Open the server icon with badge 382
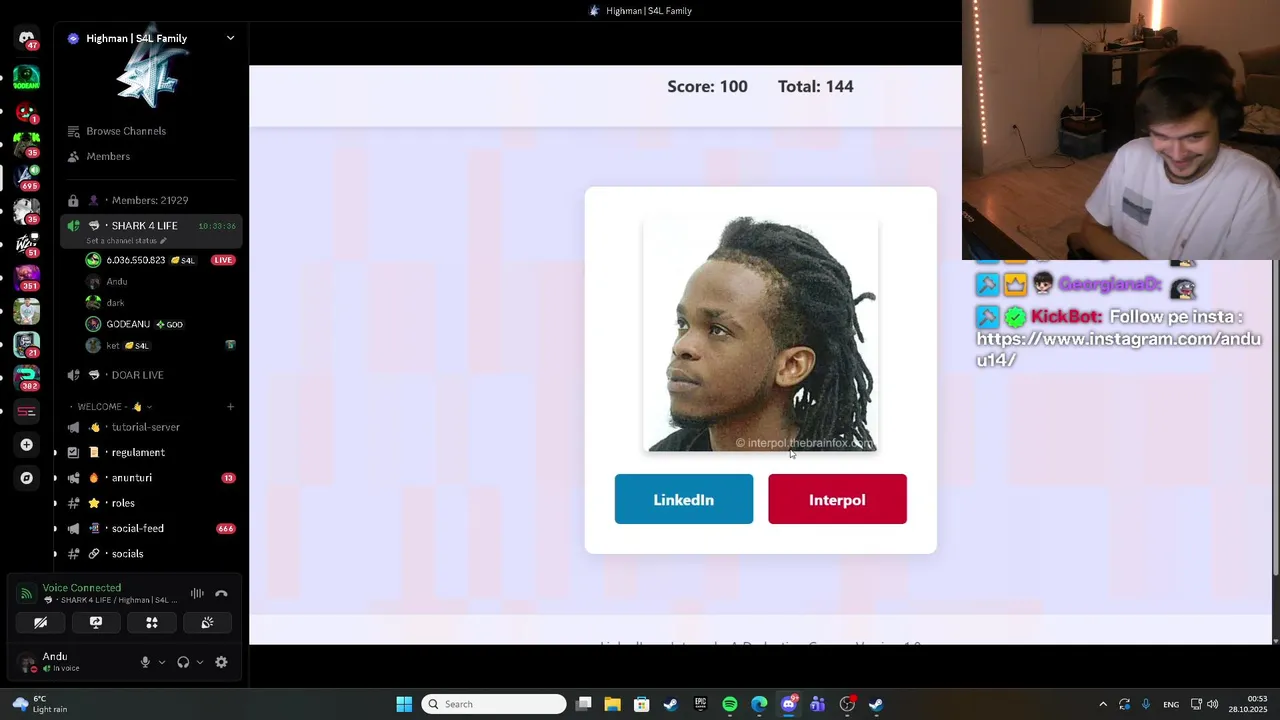Viewport: 1280px width, 720px height. 27,376
